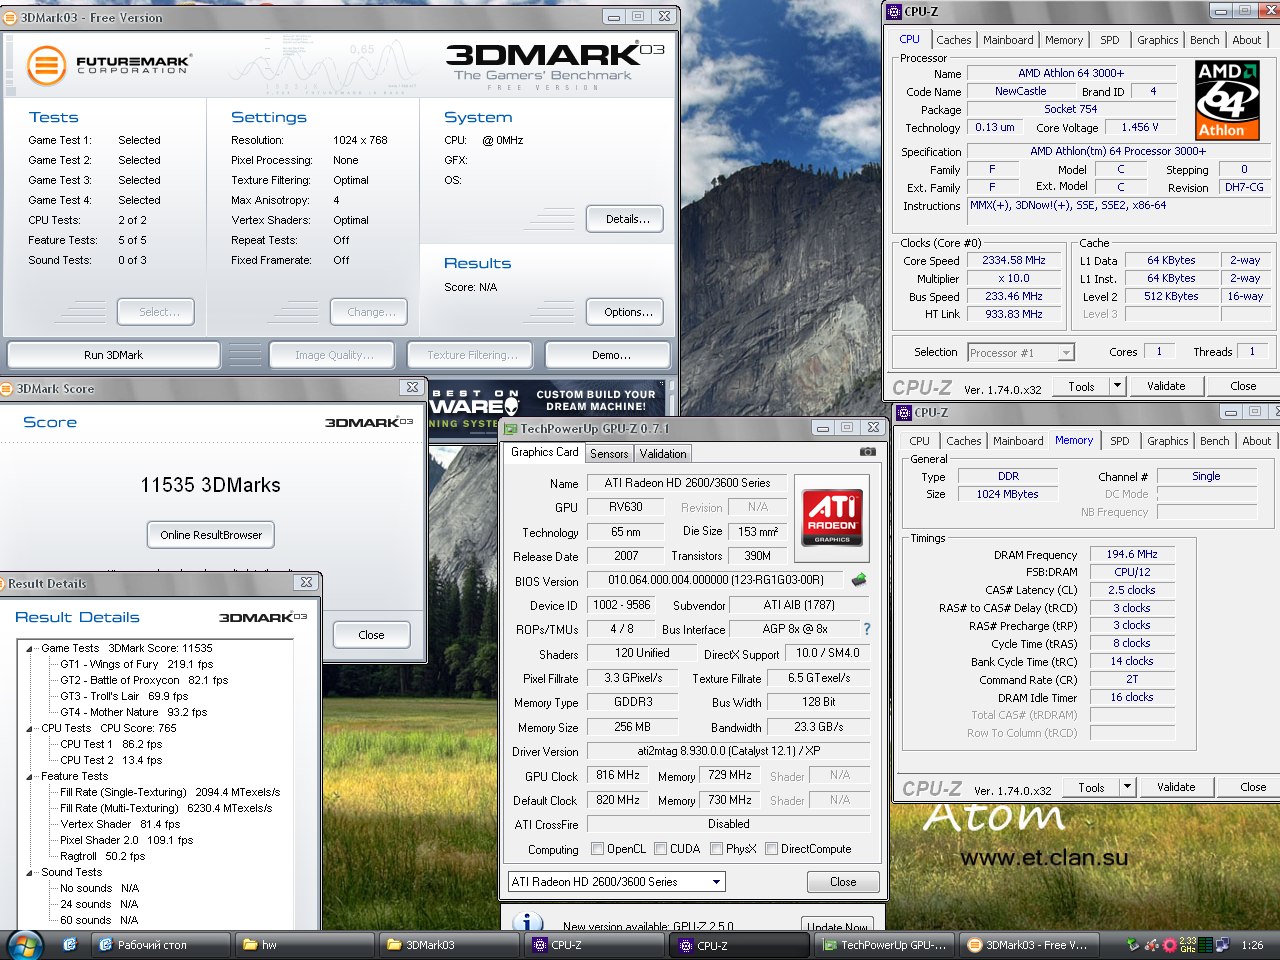The width and height of the screenshot is (1280, 960).
Task: Click the AMD Athlon 64 logo
Action: pyautogui.click(x=1228, y=99)
